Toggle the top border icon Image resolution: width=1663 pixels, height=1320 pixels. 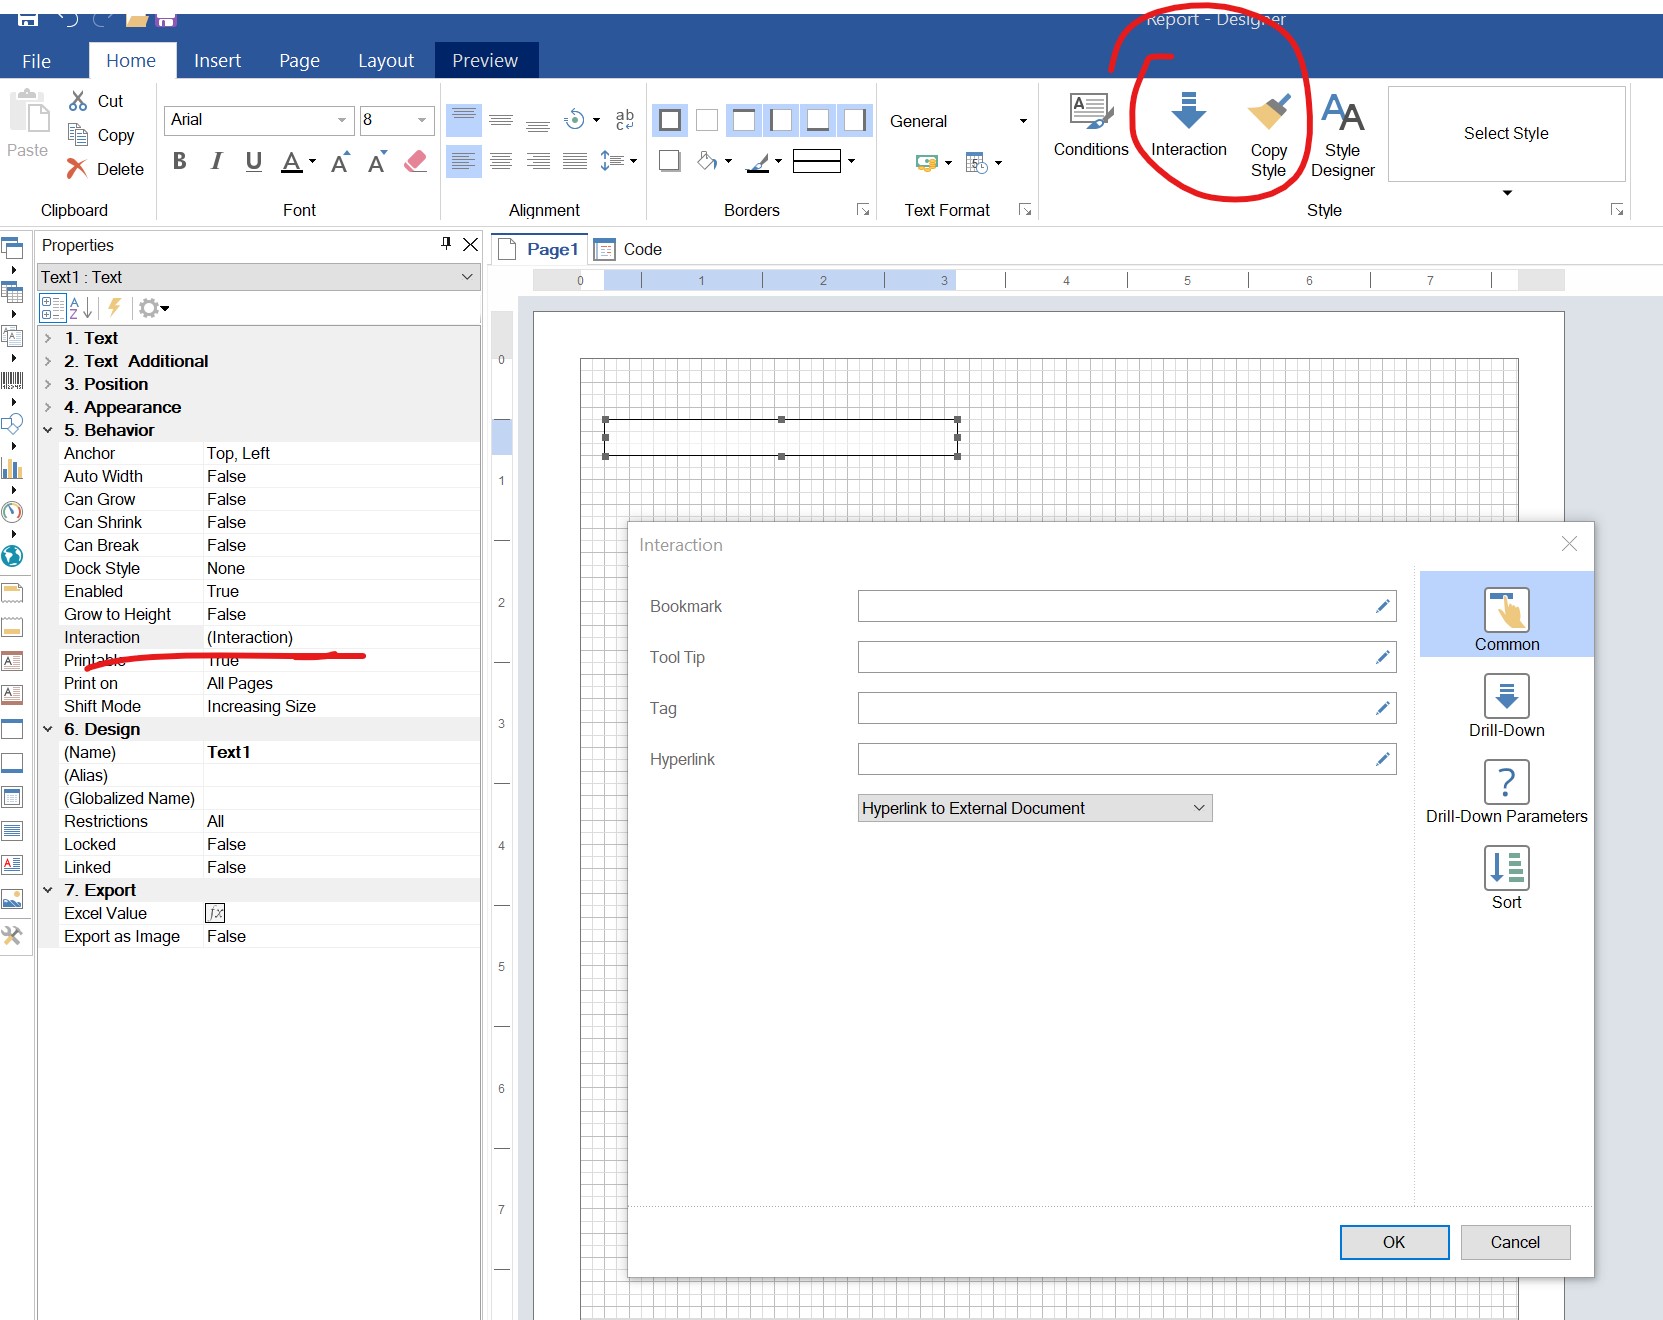click(x=744, y=120)
